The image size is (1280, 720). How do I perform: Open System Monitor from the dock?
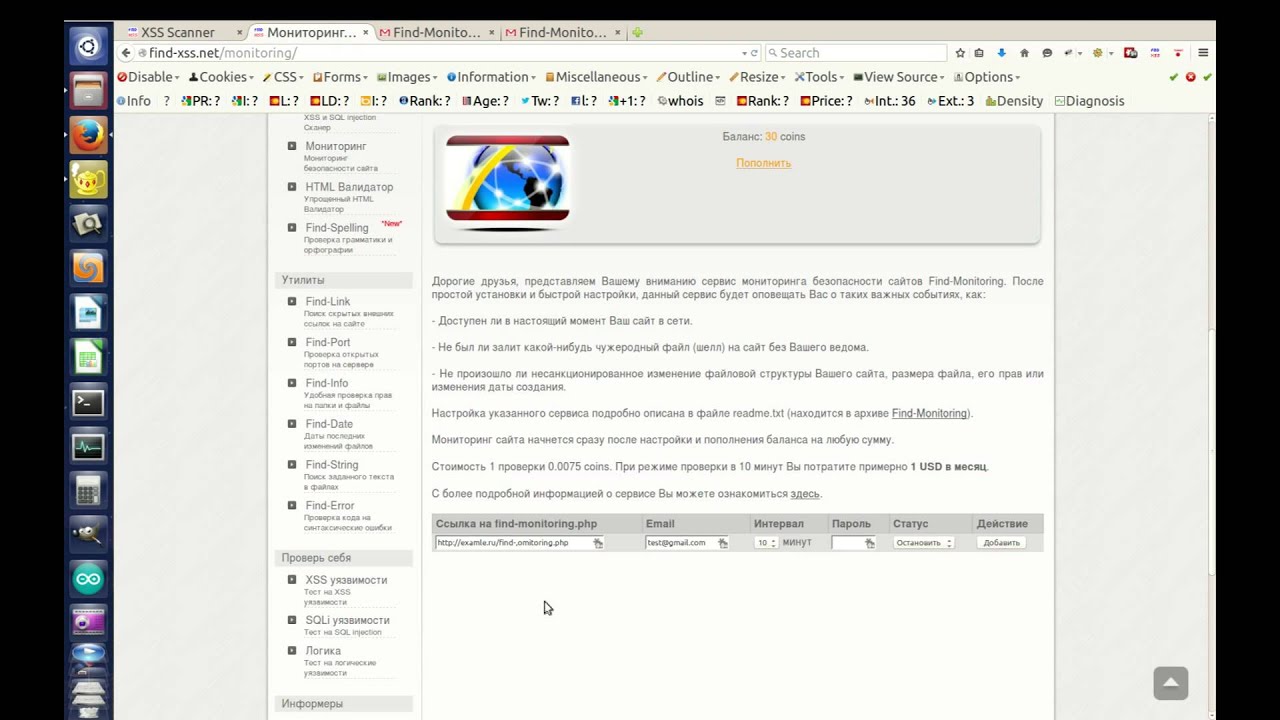pos(88,446)
